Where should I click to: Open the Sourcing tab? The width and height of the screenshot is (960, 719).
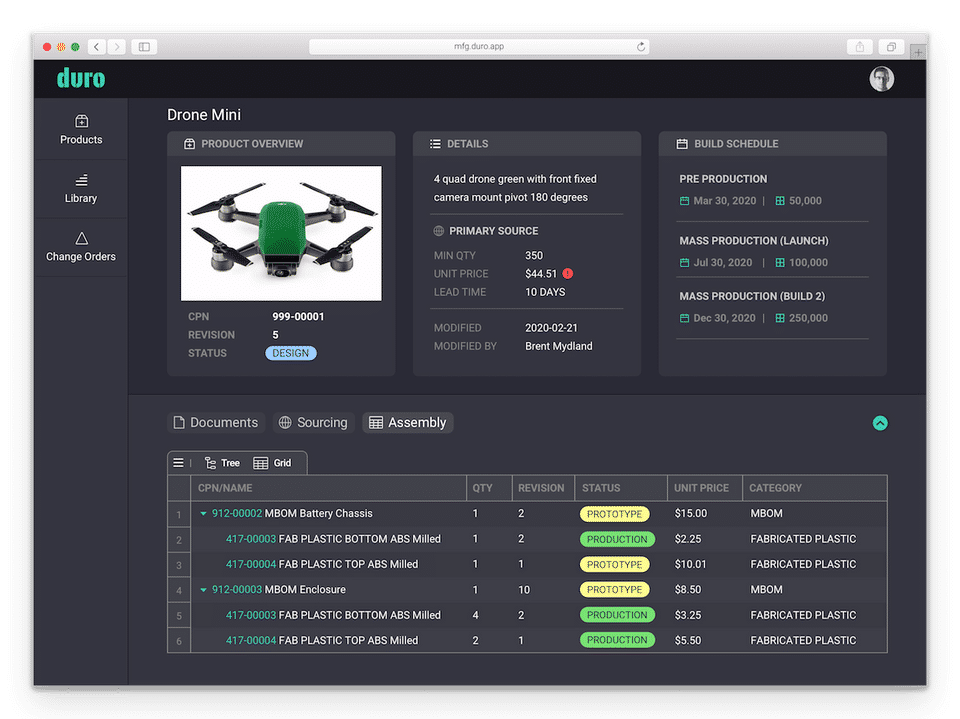pyautogui.click(x=313, y=423)
